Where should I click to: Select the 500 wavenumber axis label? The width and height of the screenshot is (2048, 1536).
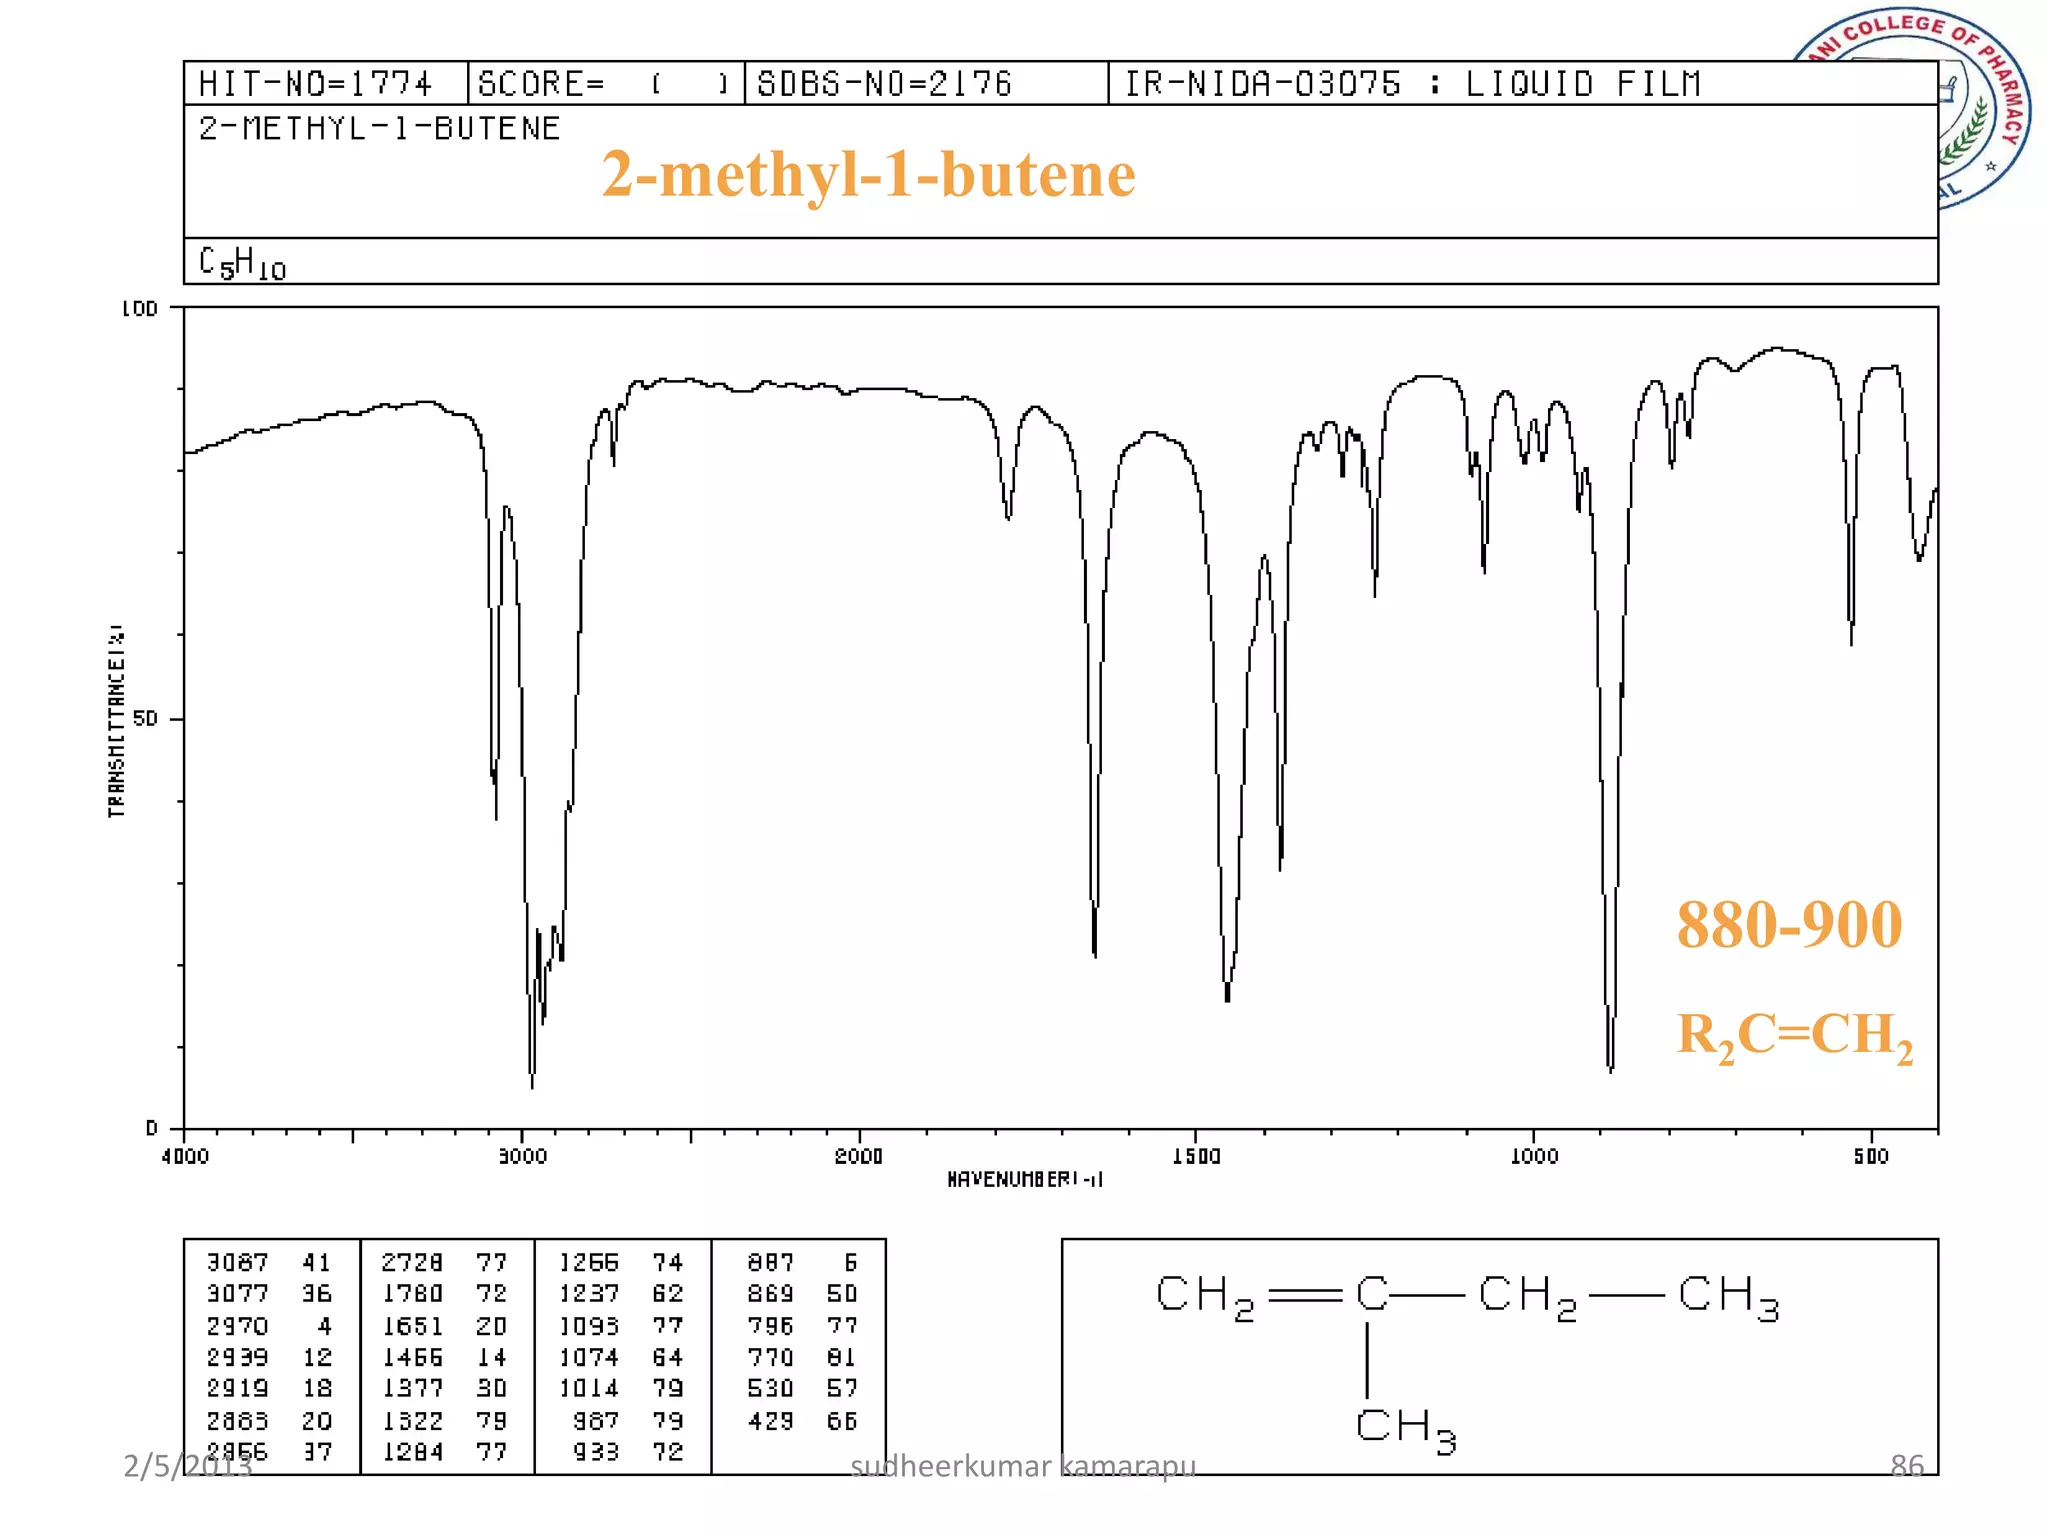(x=1871, y=1157)
